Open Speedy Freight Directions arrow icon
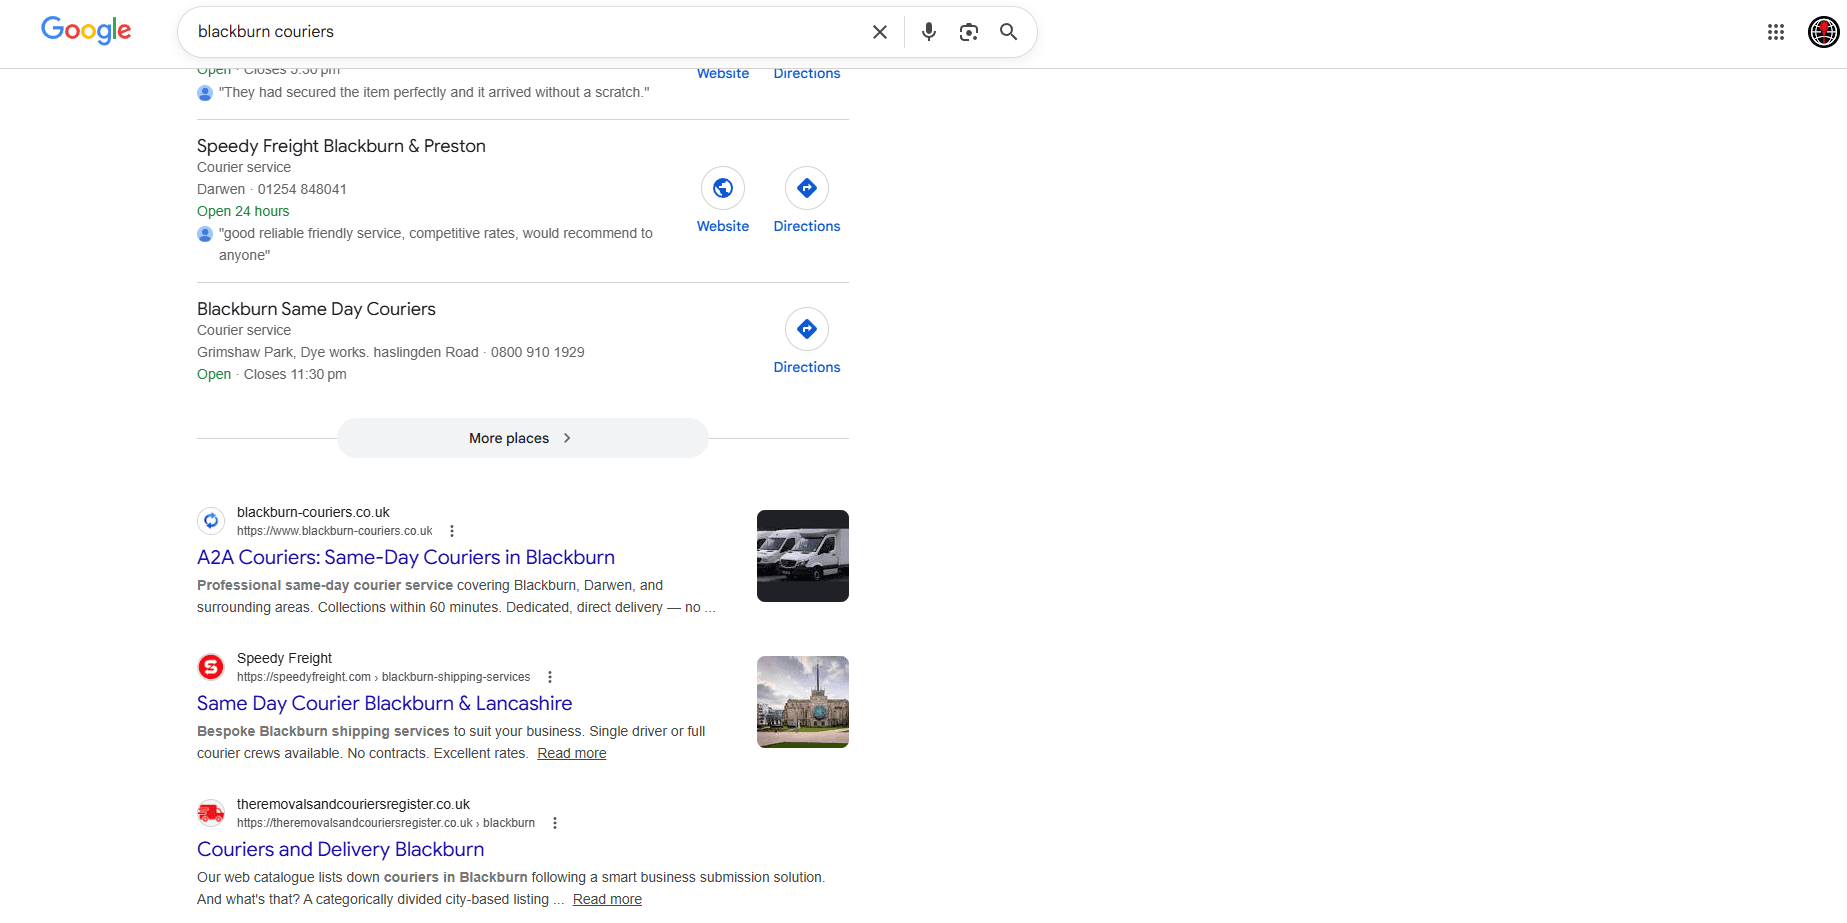This screenshot has width=1847, height=923. tap(807, 188)
